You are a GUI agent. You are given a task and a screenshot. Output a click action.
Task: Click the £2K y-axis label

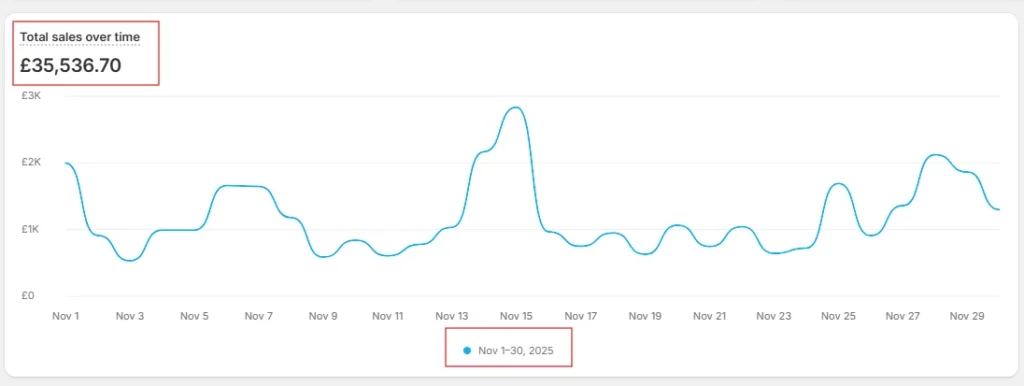(31, 162)
